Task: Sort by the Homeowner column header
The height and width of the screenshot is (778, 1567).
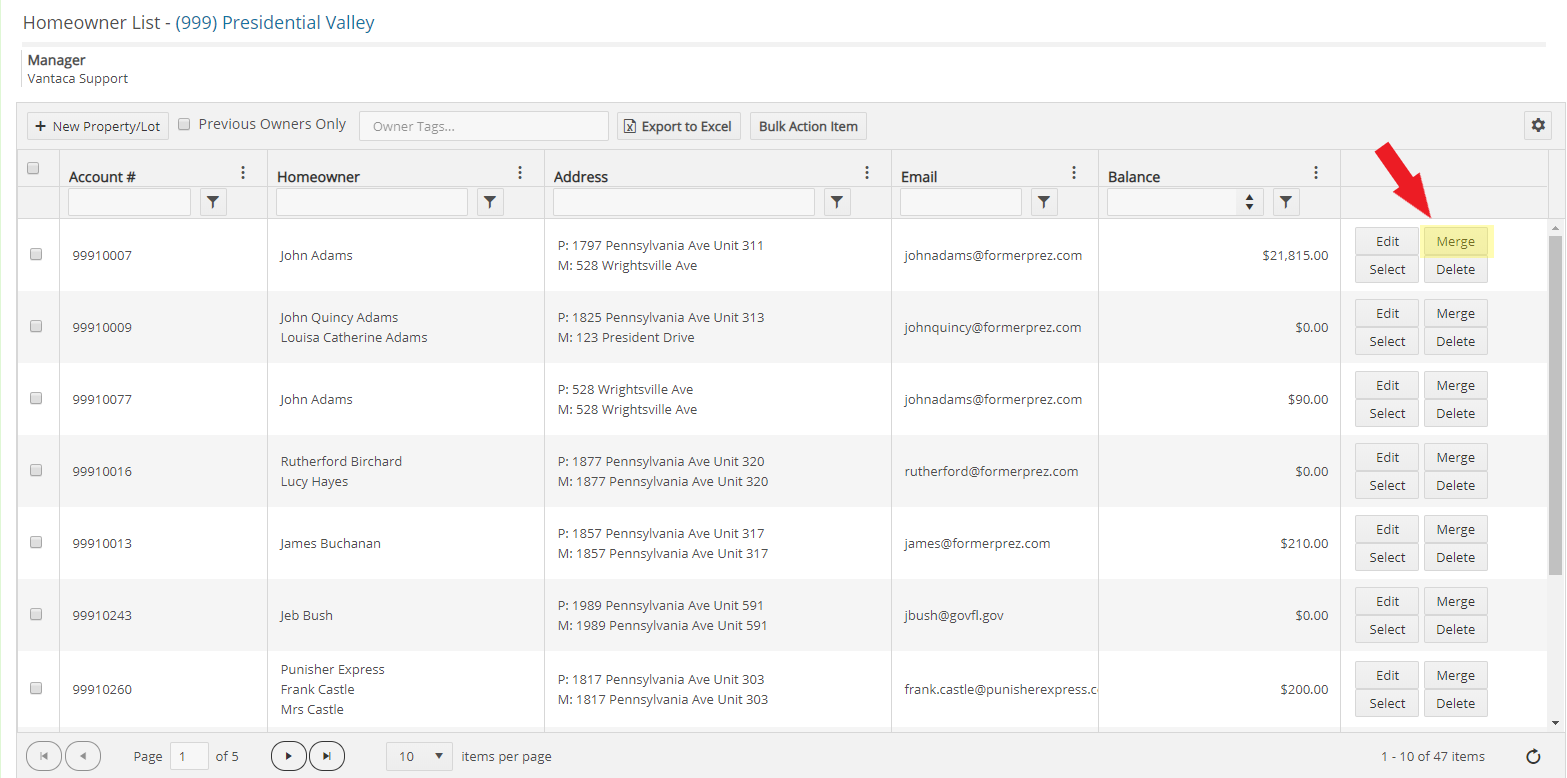Action: coord(318,177)
